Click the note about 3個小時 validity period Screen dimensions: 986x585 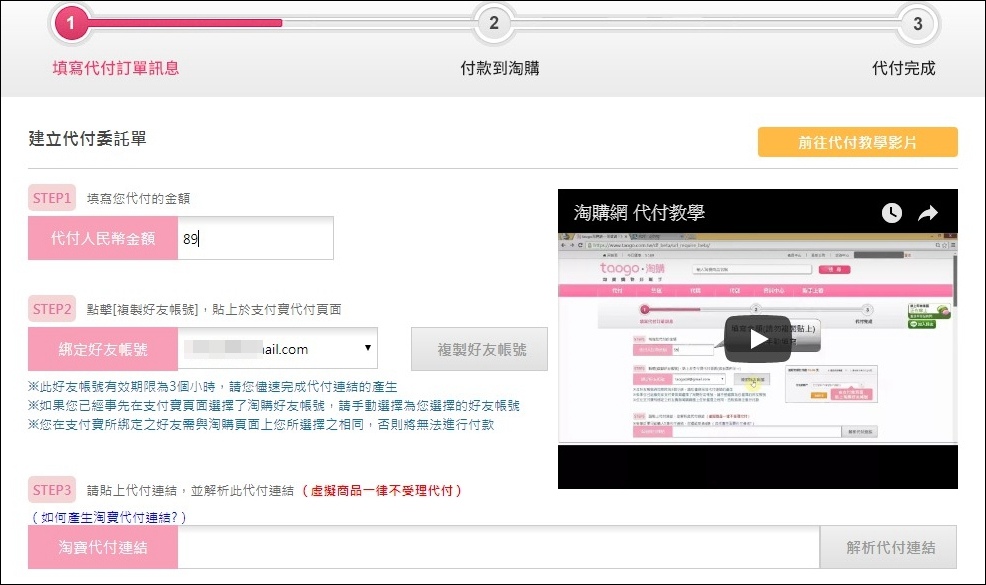point(213,386)
